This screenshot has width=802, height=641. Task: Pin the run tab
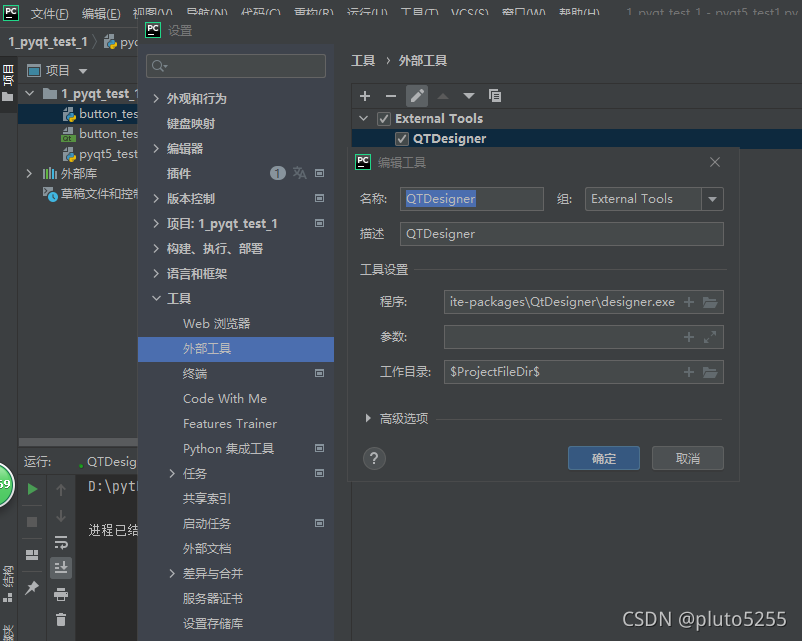click(x=32, y=587)
